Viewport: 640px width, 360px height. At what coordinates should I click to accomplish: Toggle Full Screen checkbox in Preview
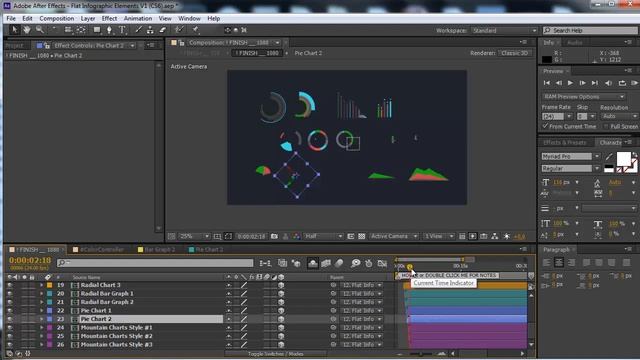[606, 127]
